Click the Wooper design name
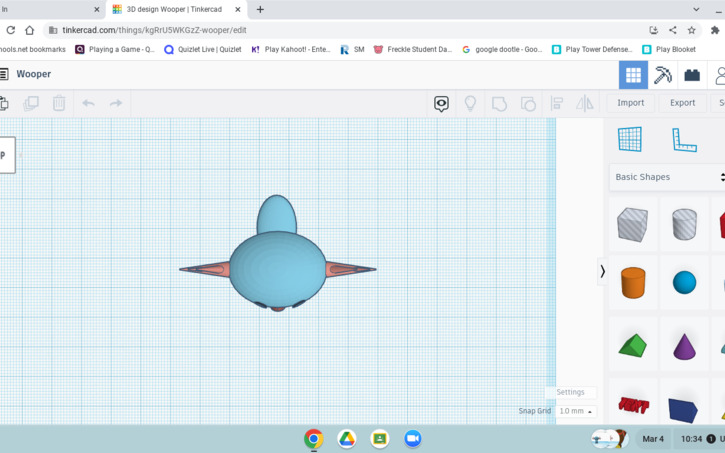Viewport: 725px width, 453px height. point(33,74)
